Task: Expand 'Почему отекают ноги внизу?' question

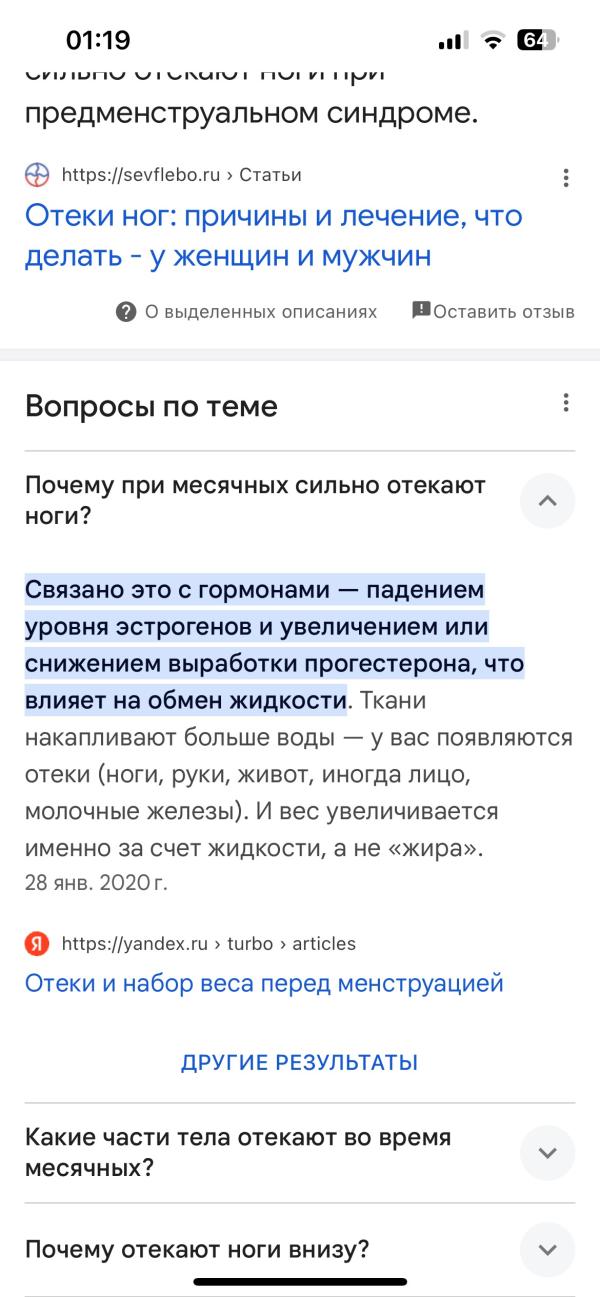Action: [x=547, y=1249]
